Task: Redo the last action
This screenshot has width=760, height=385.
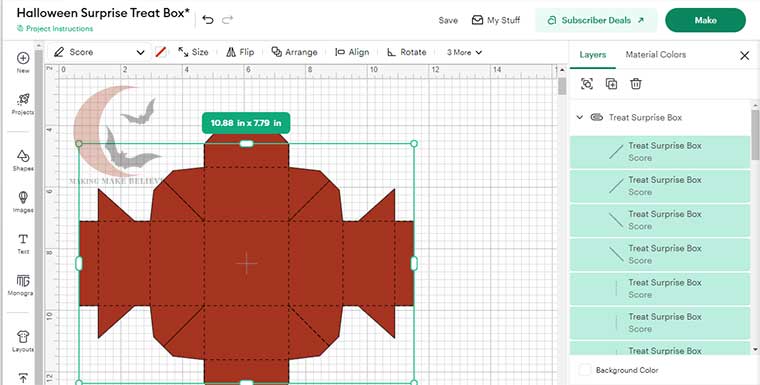Action: point(227,20)
